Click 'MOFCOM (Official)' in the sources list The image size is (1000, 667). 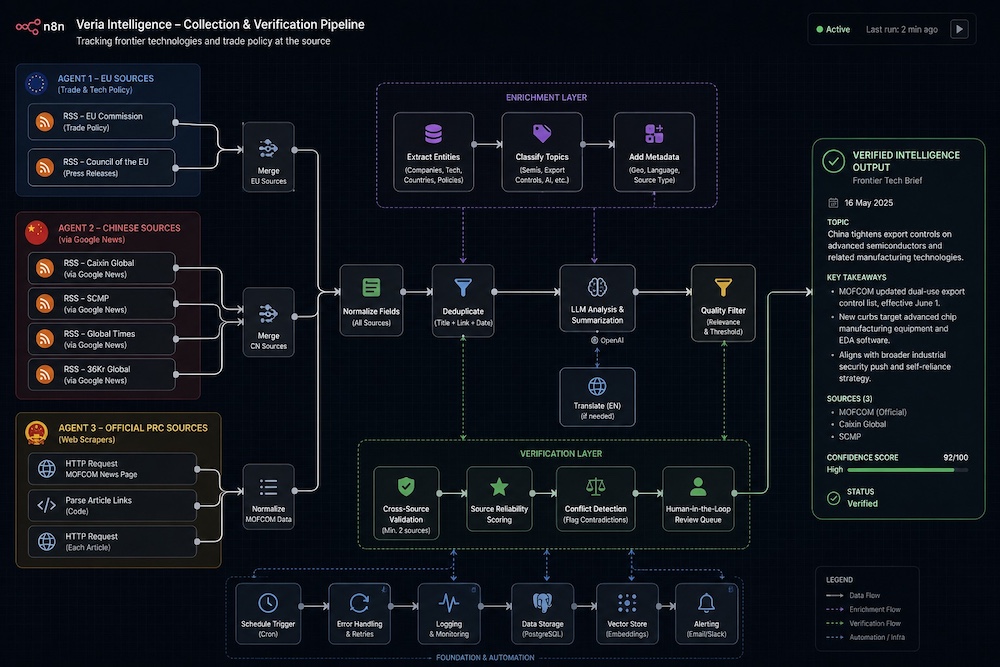[872, 412]
